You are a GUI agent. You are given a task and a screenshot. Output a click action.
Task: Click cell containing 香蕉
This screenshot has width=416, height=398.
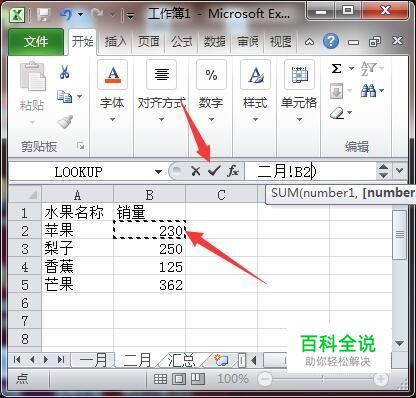77,266
